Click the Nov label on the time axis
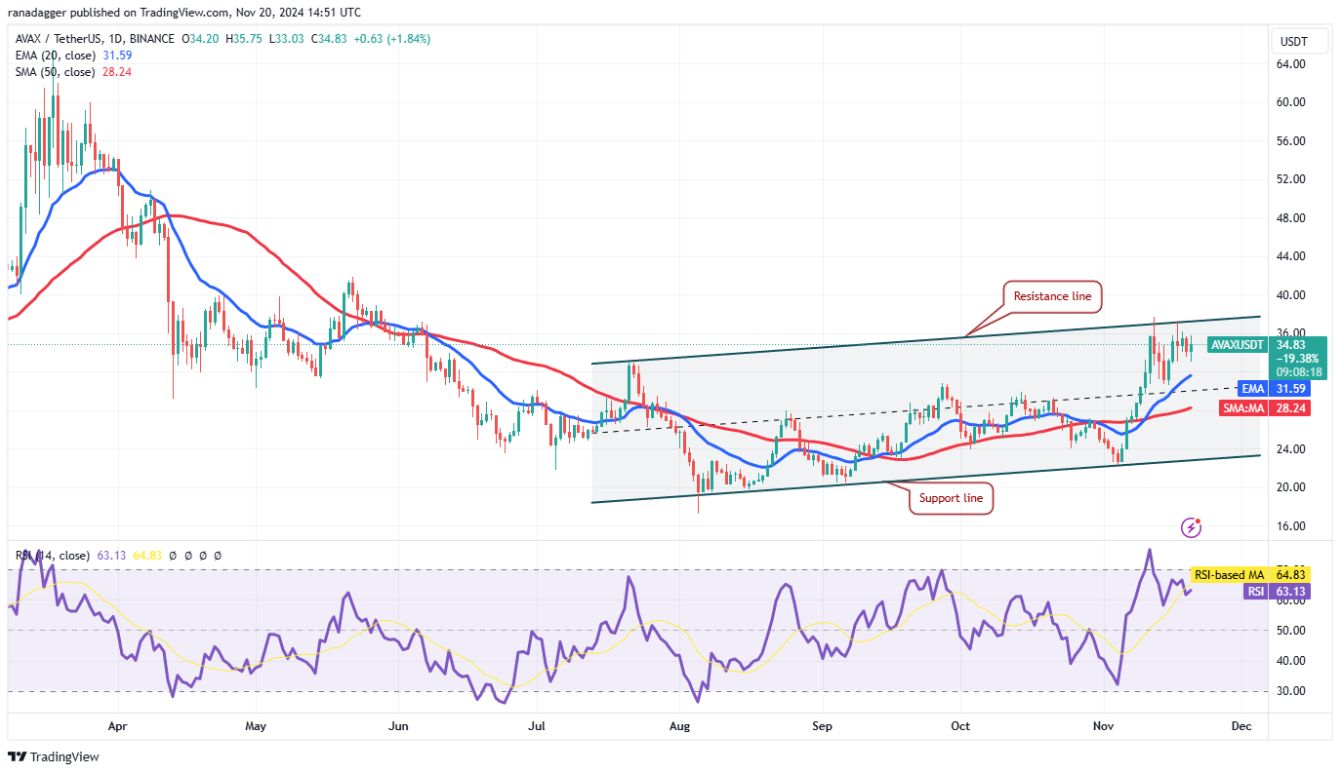This screenshot has height=770, width=1338. 1102,725
